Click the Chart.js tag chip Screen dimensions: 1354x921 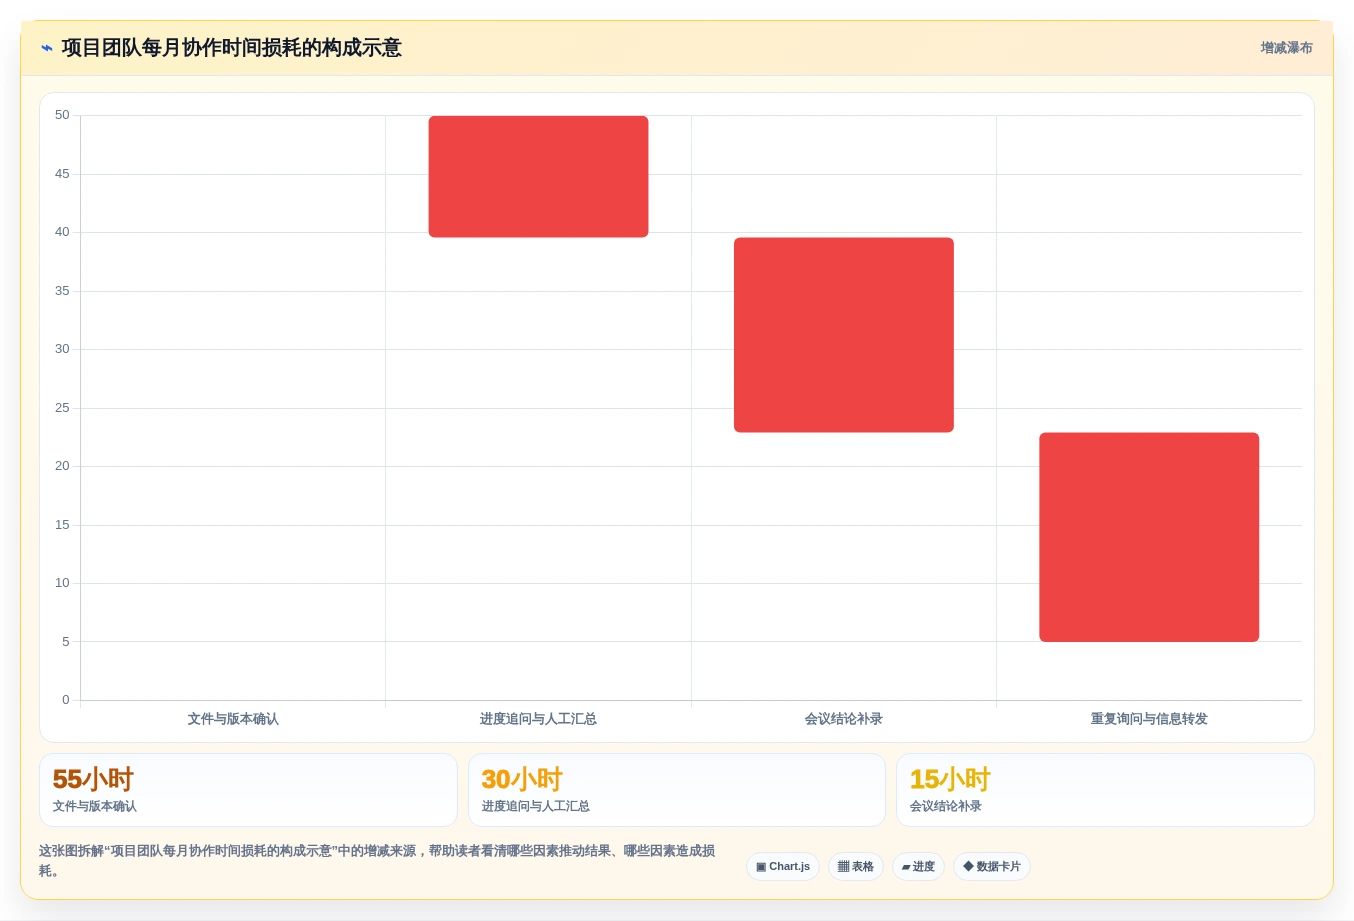[783, 867]
